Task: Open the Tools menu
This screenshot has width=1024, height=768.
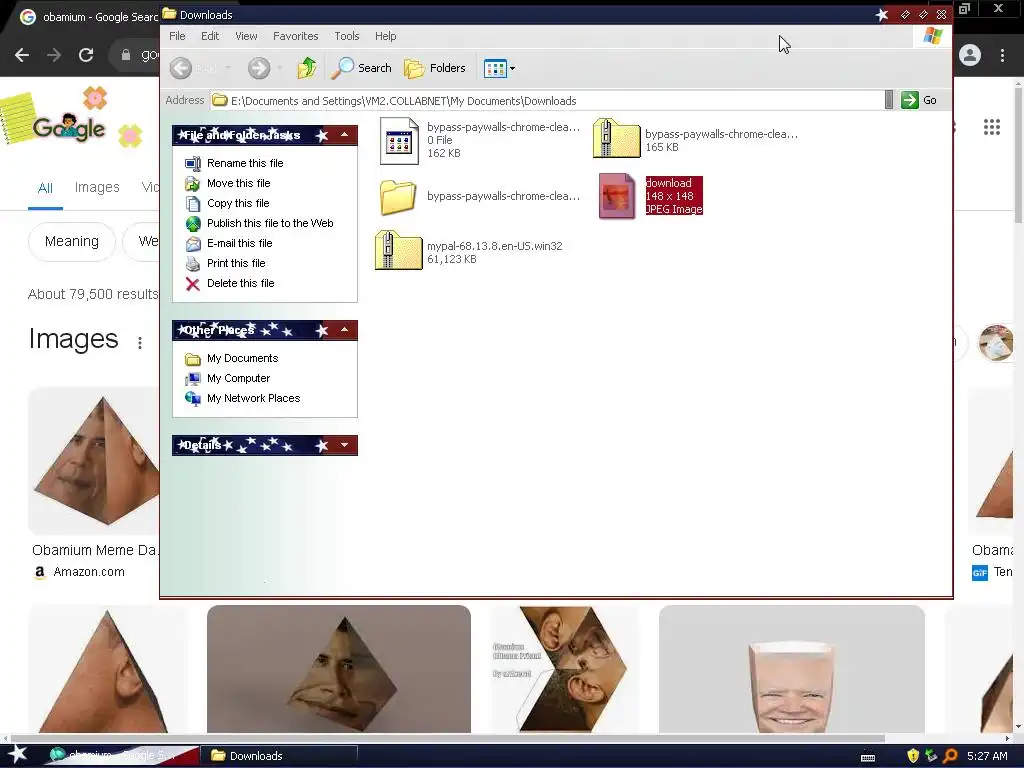Action: (347, 36)
